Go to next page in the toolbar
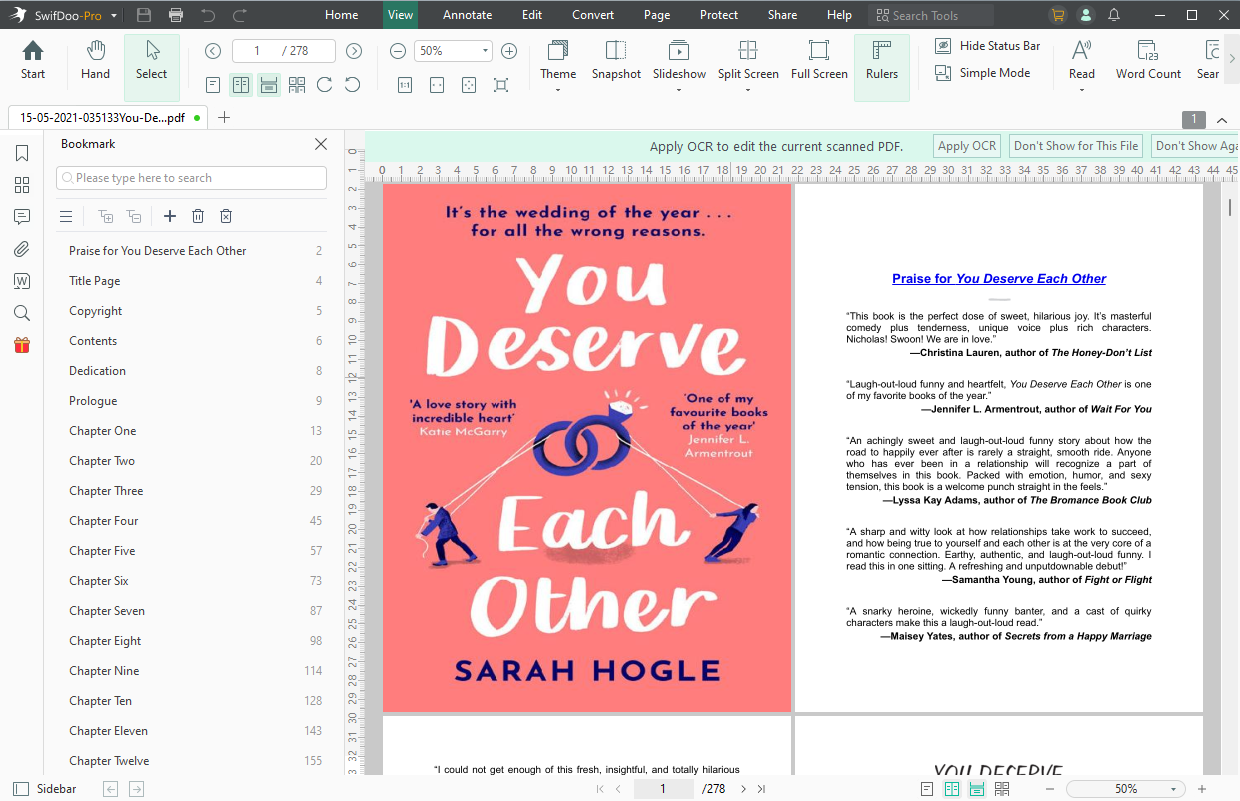 [354, 51]
